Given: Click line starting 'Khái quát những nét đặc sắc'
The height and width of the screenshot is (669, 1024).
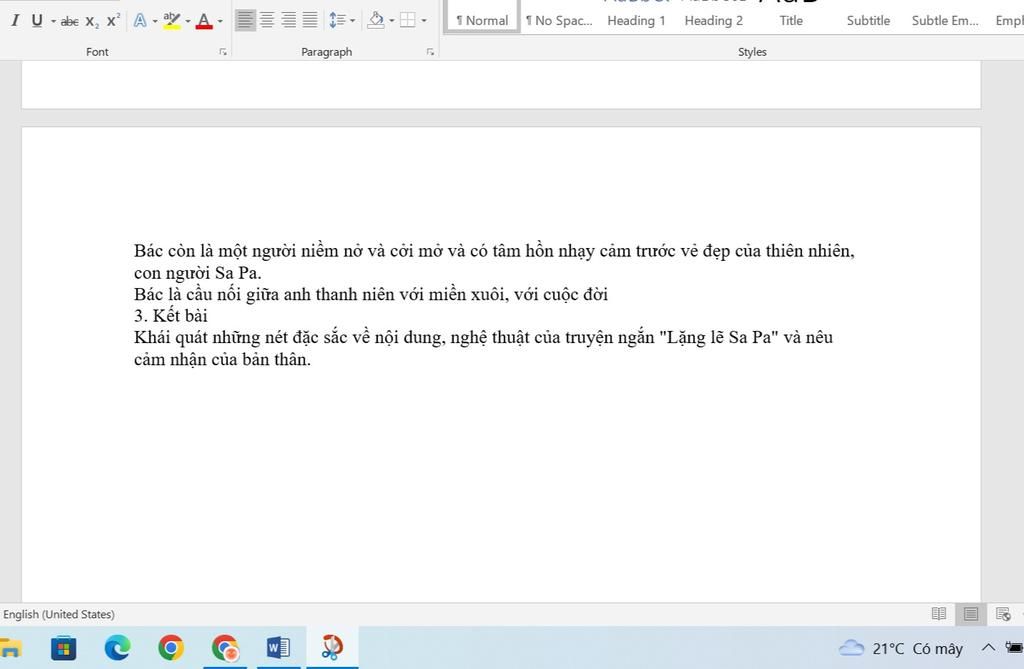Looking at the screenshot, I should click(x=483, y=337).
